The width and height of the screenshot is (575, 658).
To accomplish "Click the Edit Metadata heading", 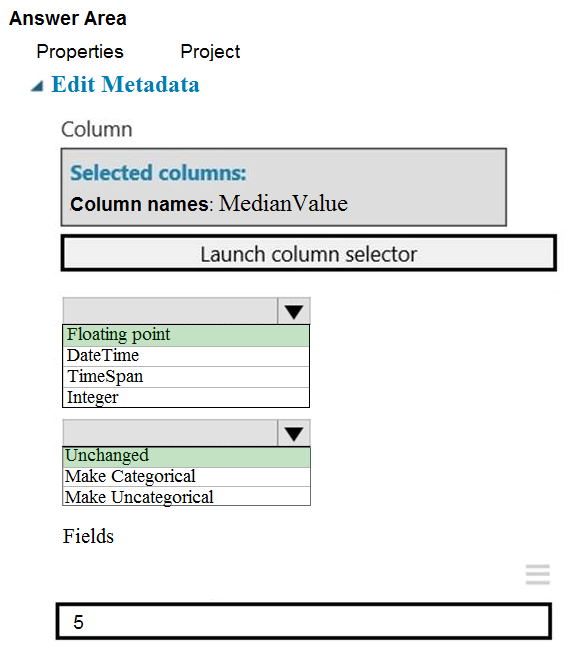I will [x=125, y=84].
